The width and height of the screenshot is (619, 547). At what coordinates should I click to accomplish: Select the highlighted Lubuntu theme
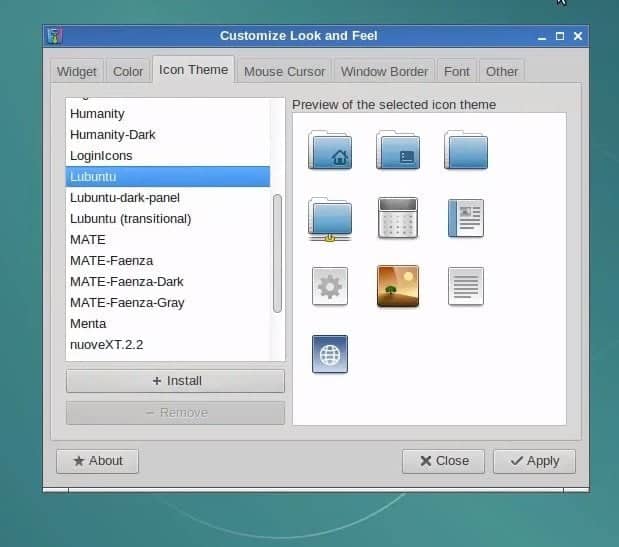point(168,176)
